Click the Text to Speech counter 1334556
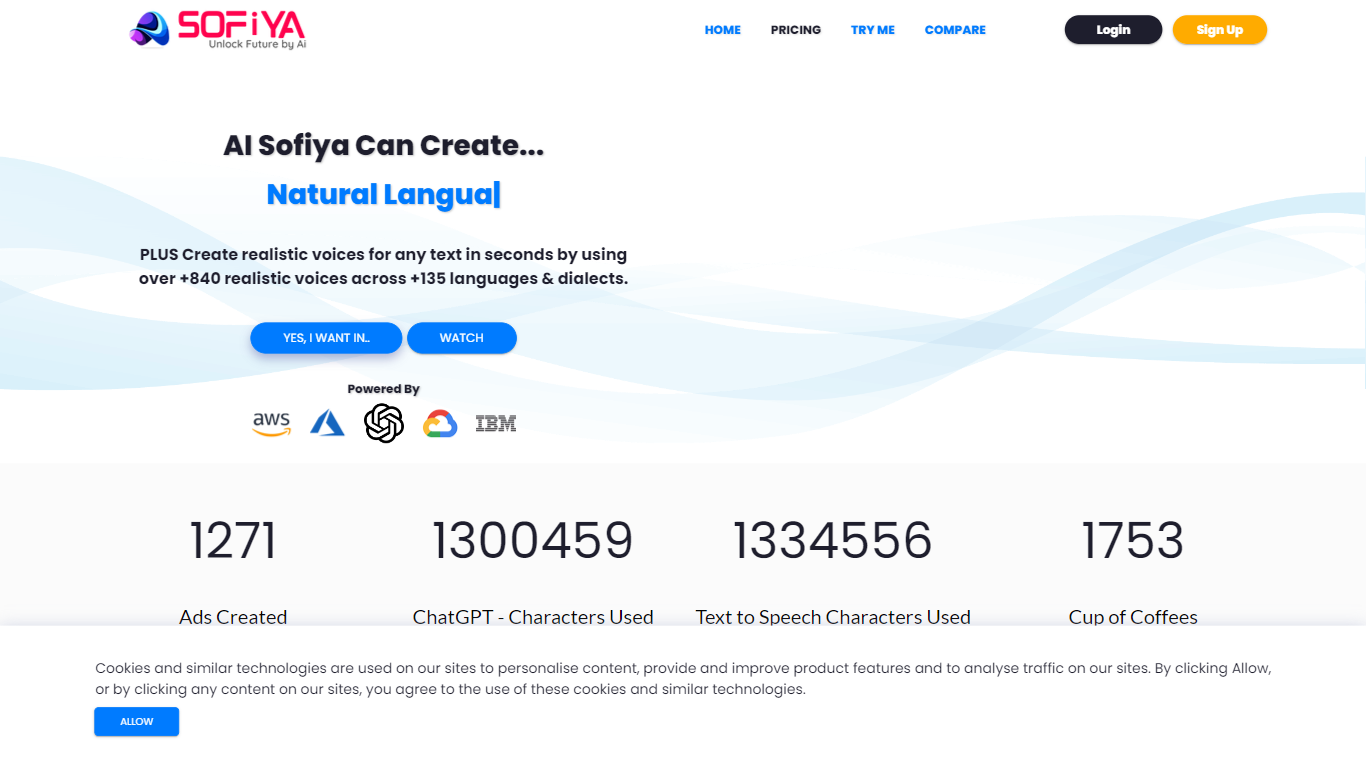Screen dimensions: 1366x768 (833, 540)
